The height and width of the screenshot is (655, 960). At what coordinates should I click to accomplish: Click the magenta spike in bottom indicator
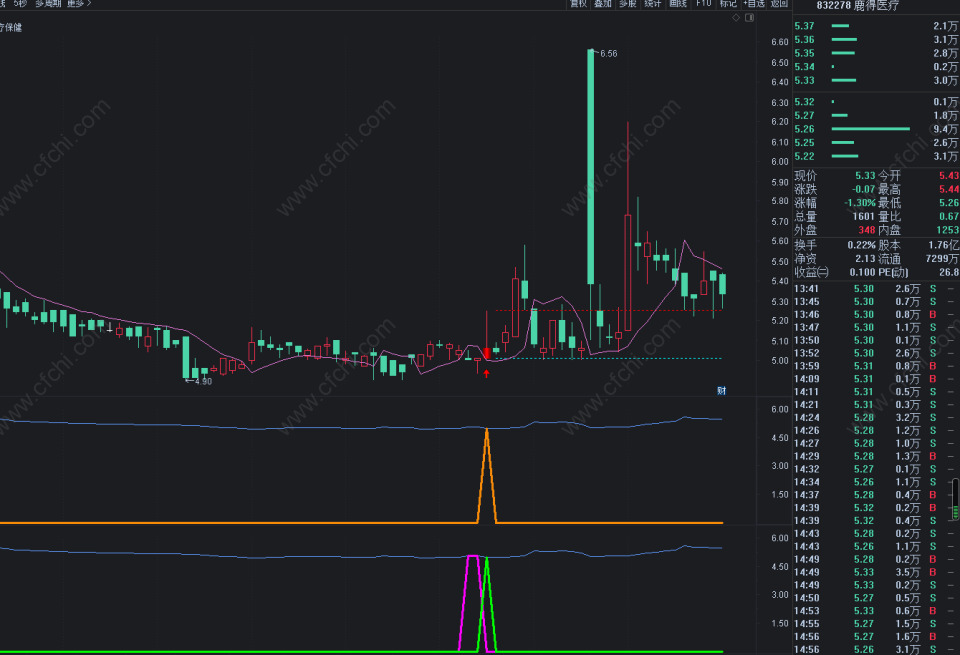(x=472, y=603)
